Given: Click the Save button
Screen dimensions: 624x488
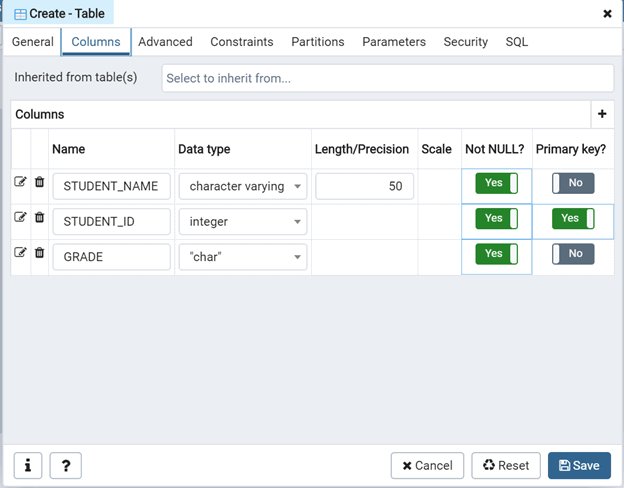Looking at the screenshot, I should [579, 465].
